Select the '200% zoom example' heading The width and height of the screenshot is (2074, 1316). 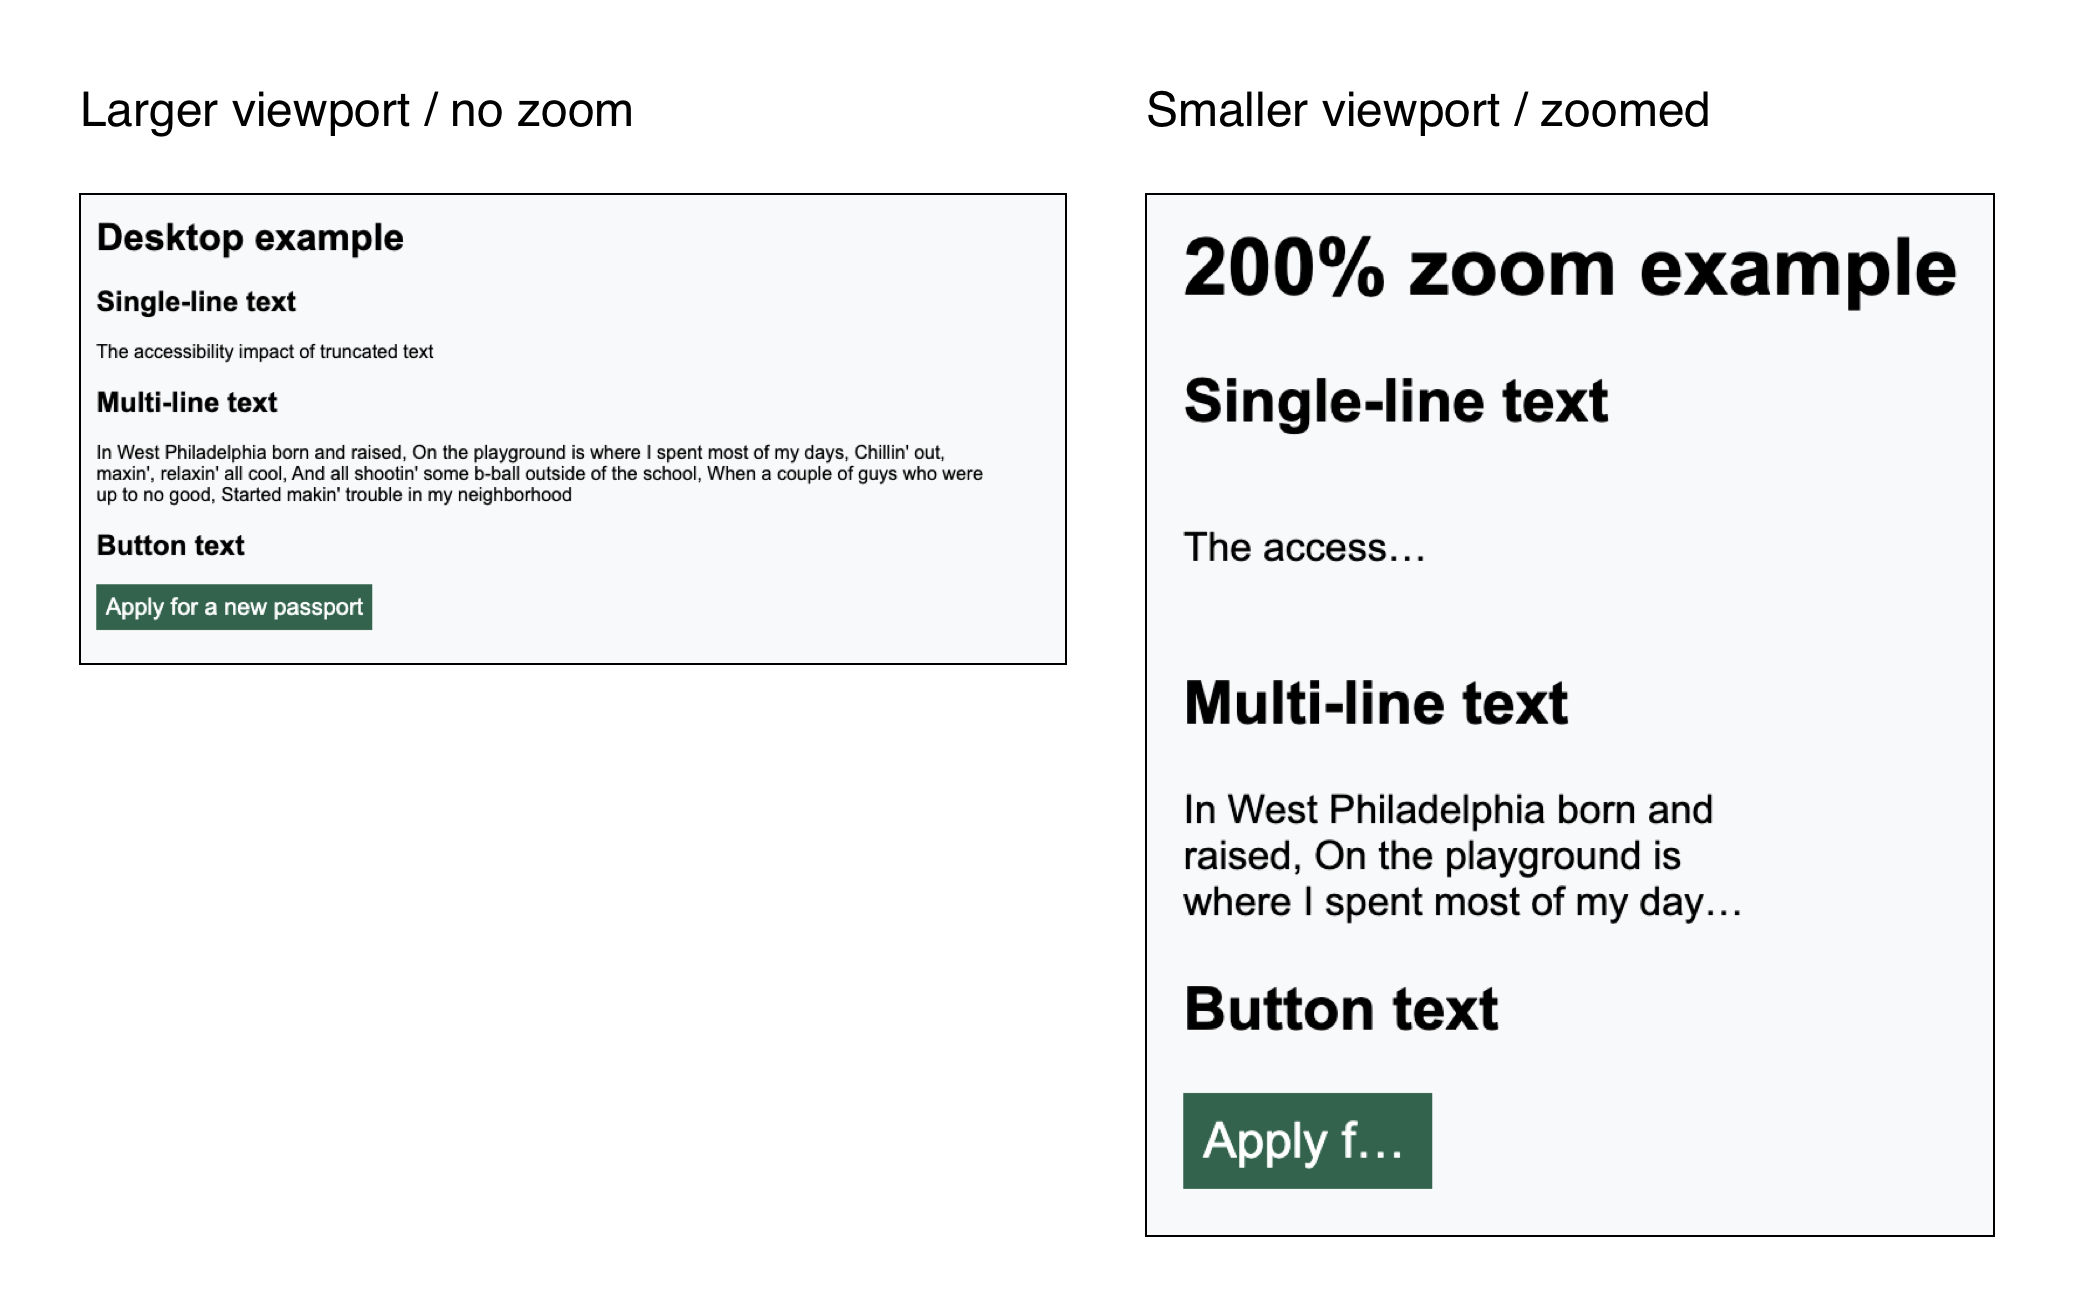click(x=1570, y=266)
